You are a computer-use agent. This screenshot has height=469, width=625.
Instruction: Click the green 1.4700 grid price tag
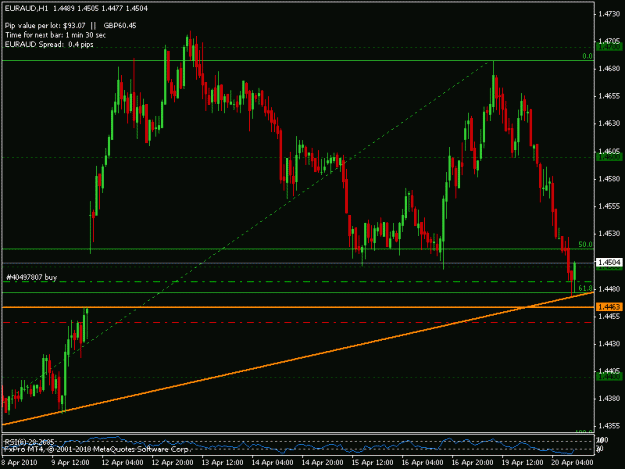[609, 47]
